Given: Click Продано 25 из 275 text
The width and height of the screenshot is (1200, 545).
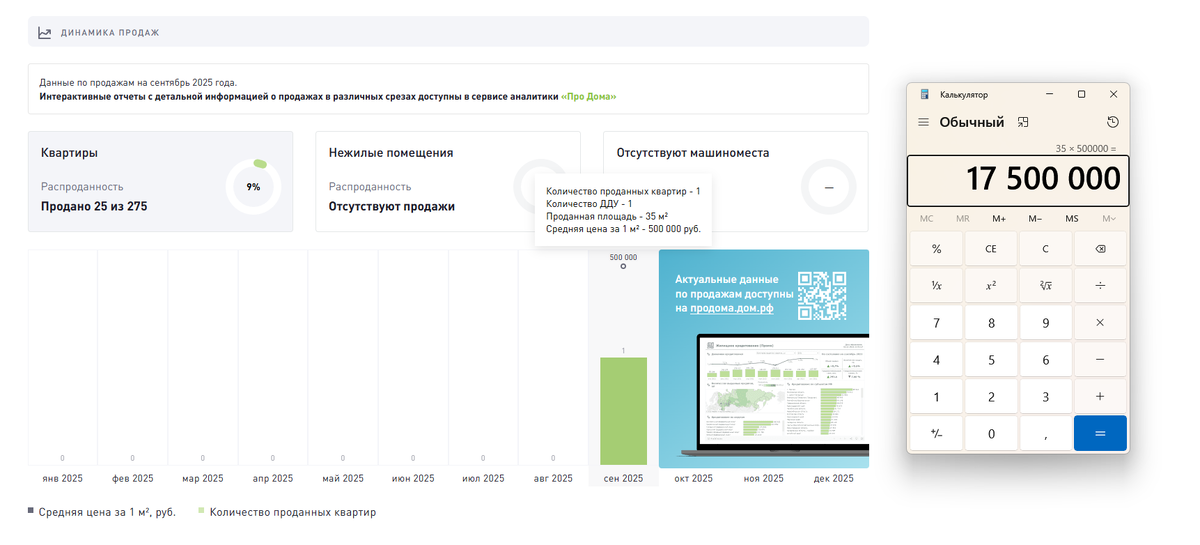Looking at the screenshot, I should tap(94, 207).
